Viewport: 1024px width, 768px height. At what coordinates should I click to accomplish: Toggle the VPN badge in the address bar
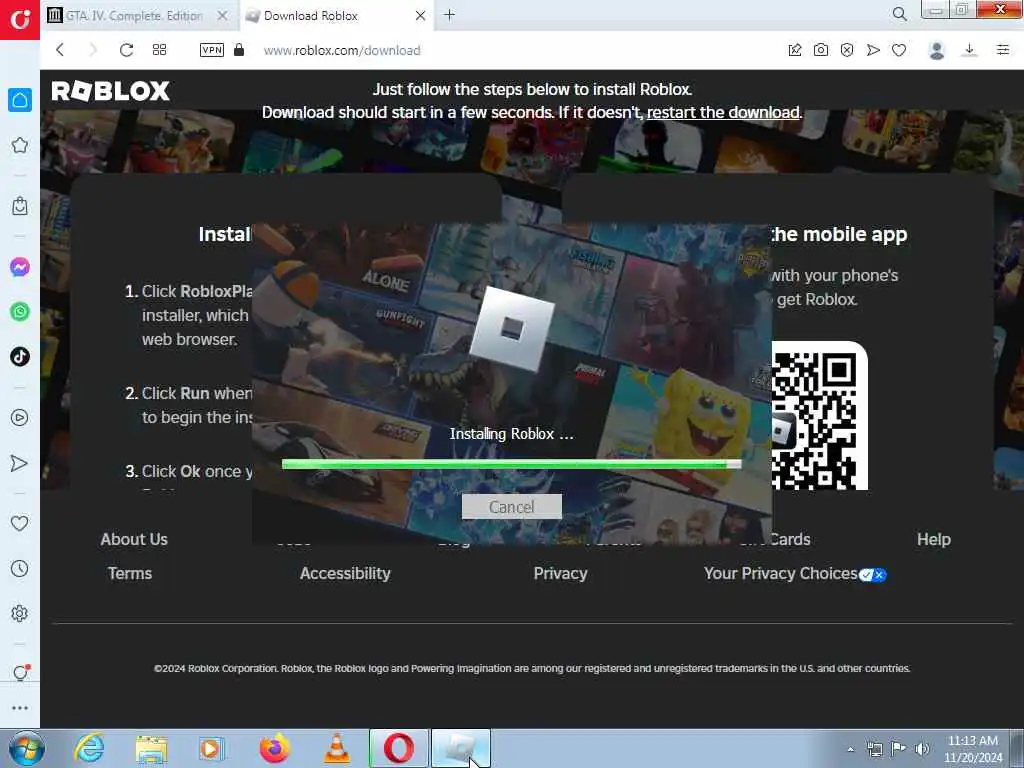pos(212,50)
